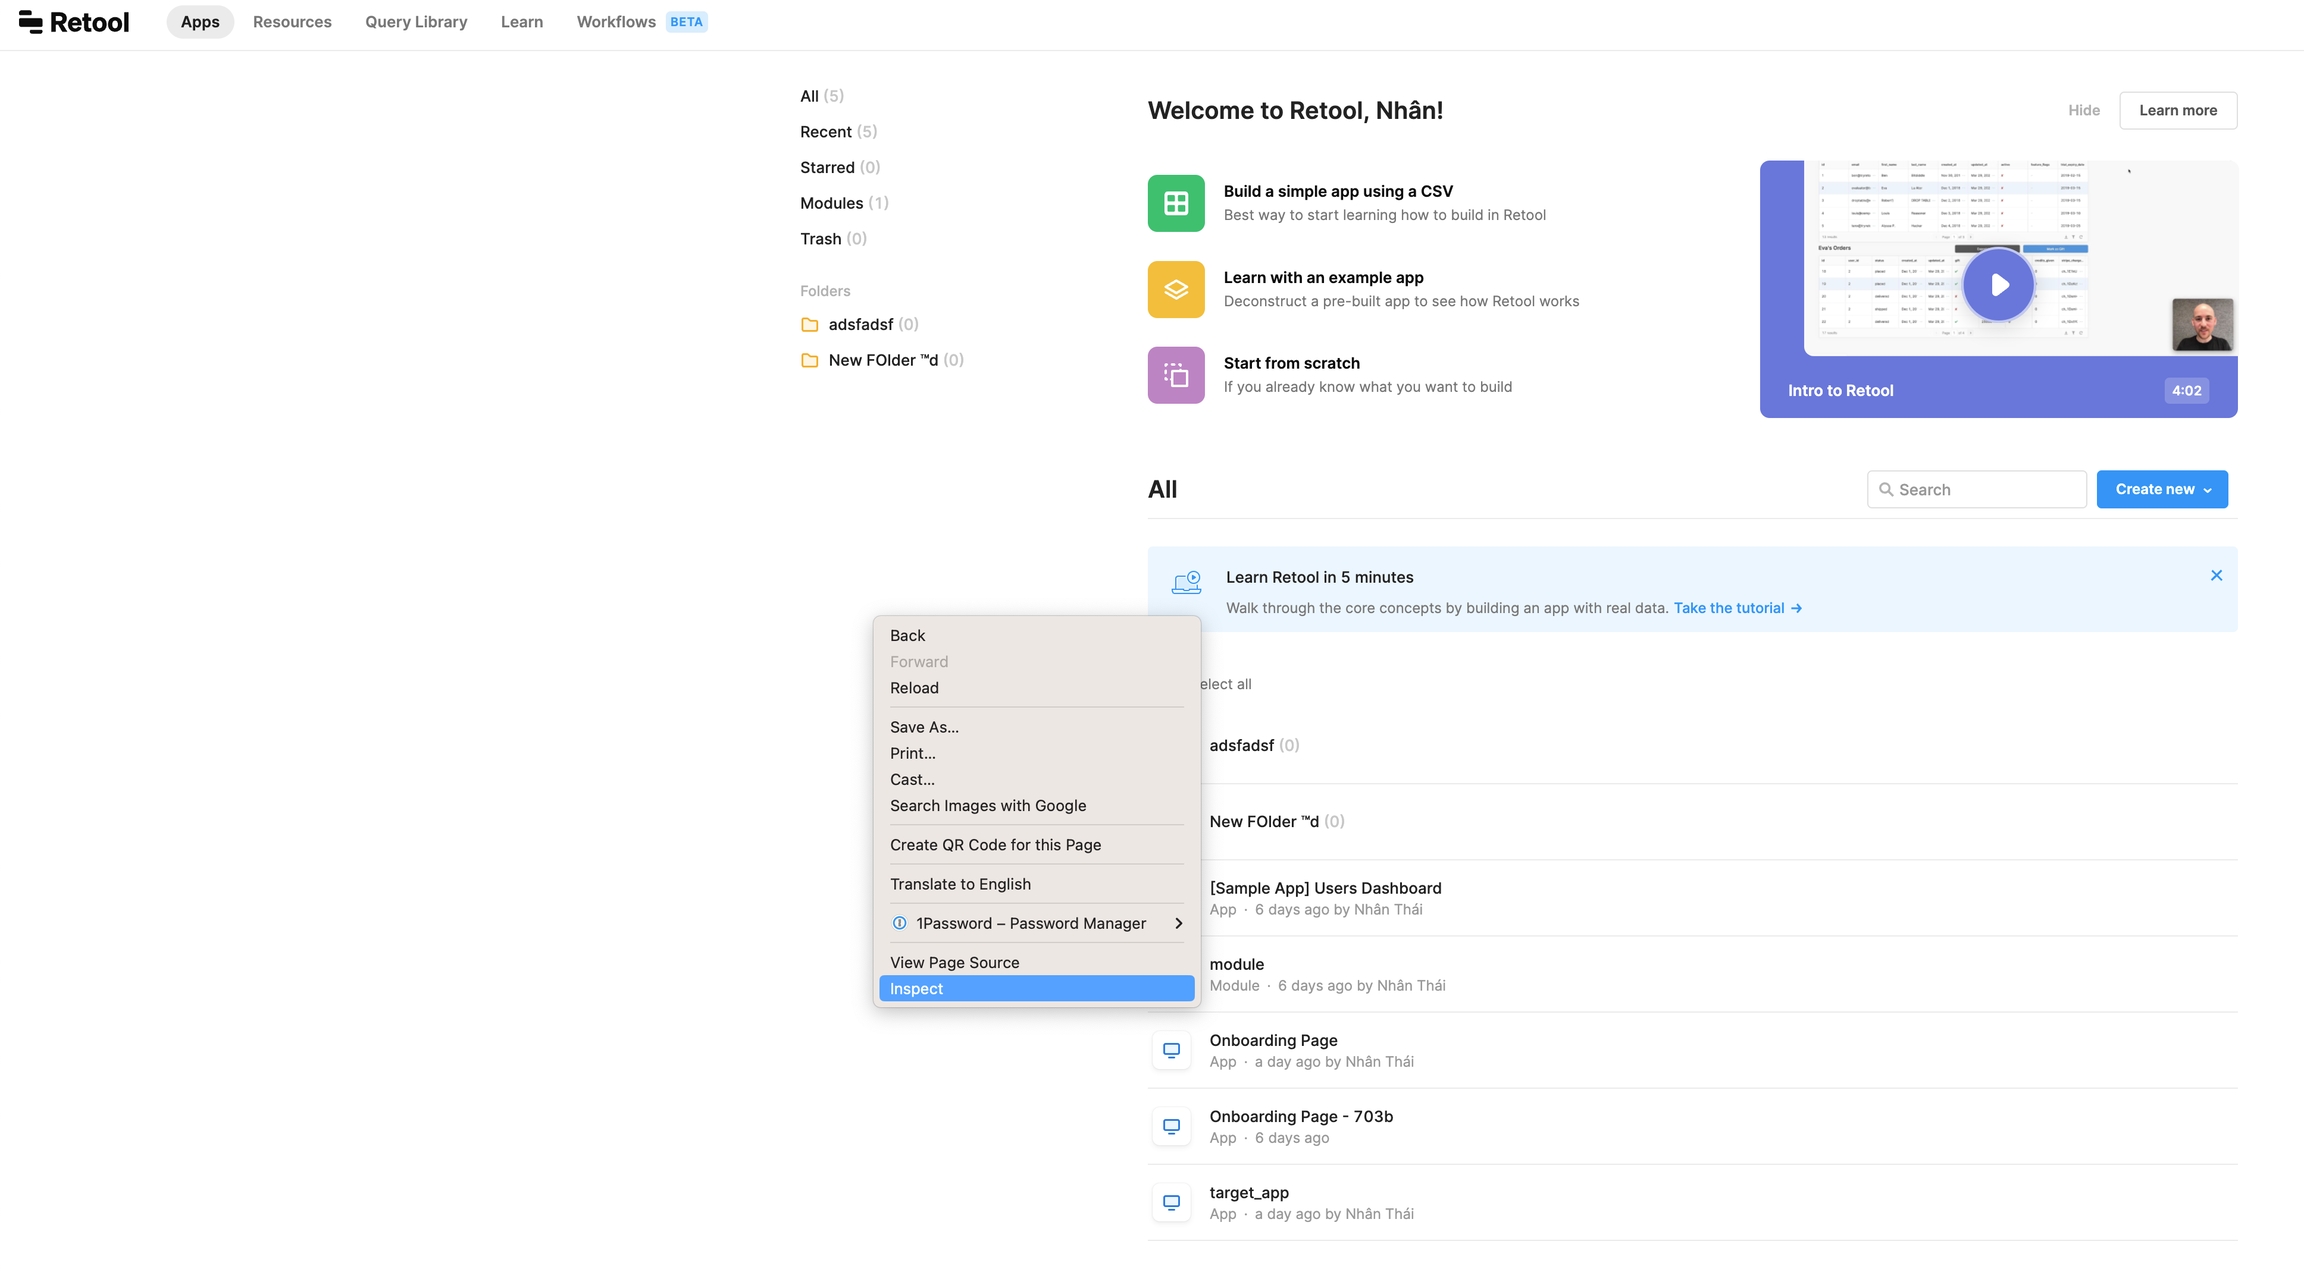Click the target_app monitor icon

[1171, 1202]
